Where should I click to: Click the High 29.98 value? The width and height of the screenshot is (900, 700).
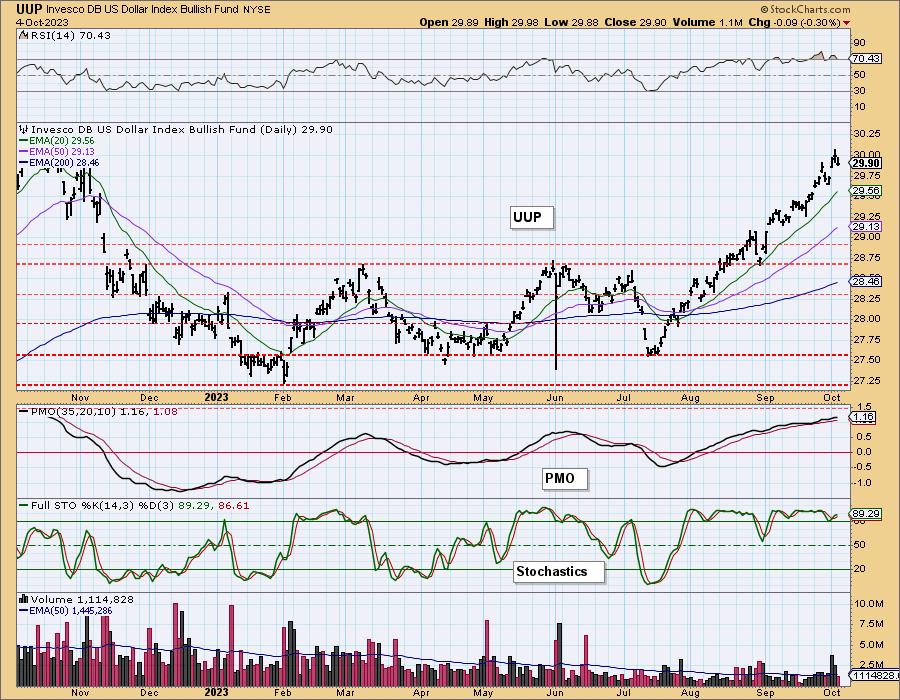pyautogui.click(x=511, y=22)
